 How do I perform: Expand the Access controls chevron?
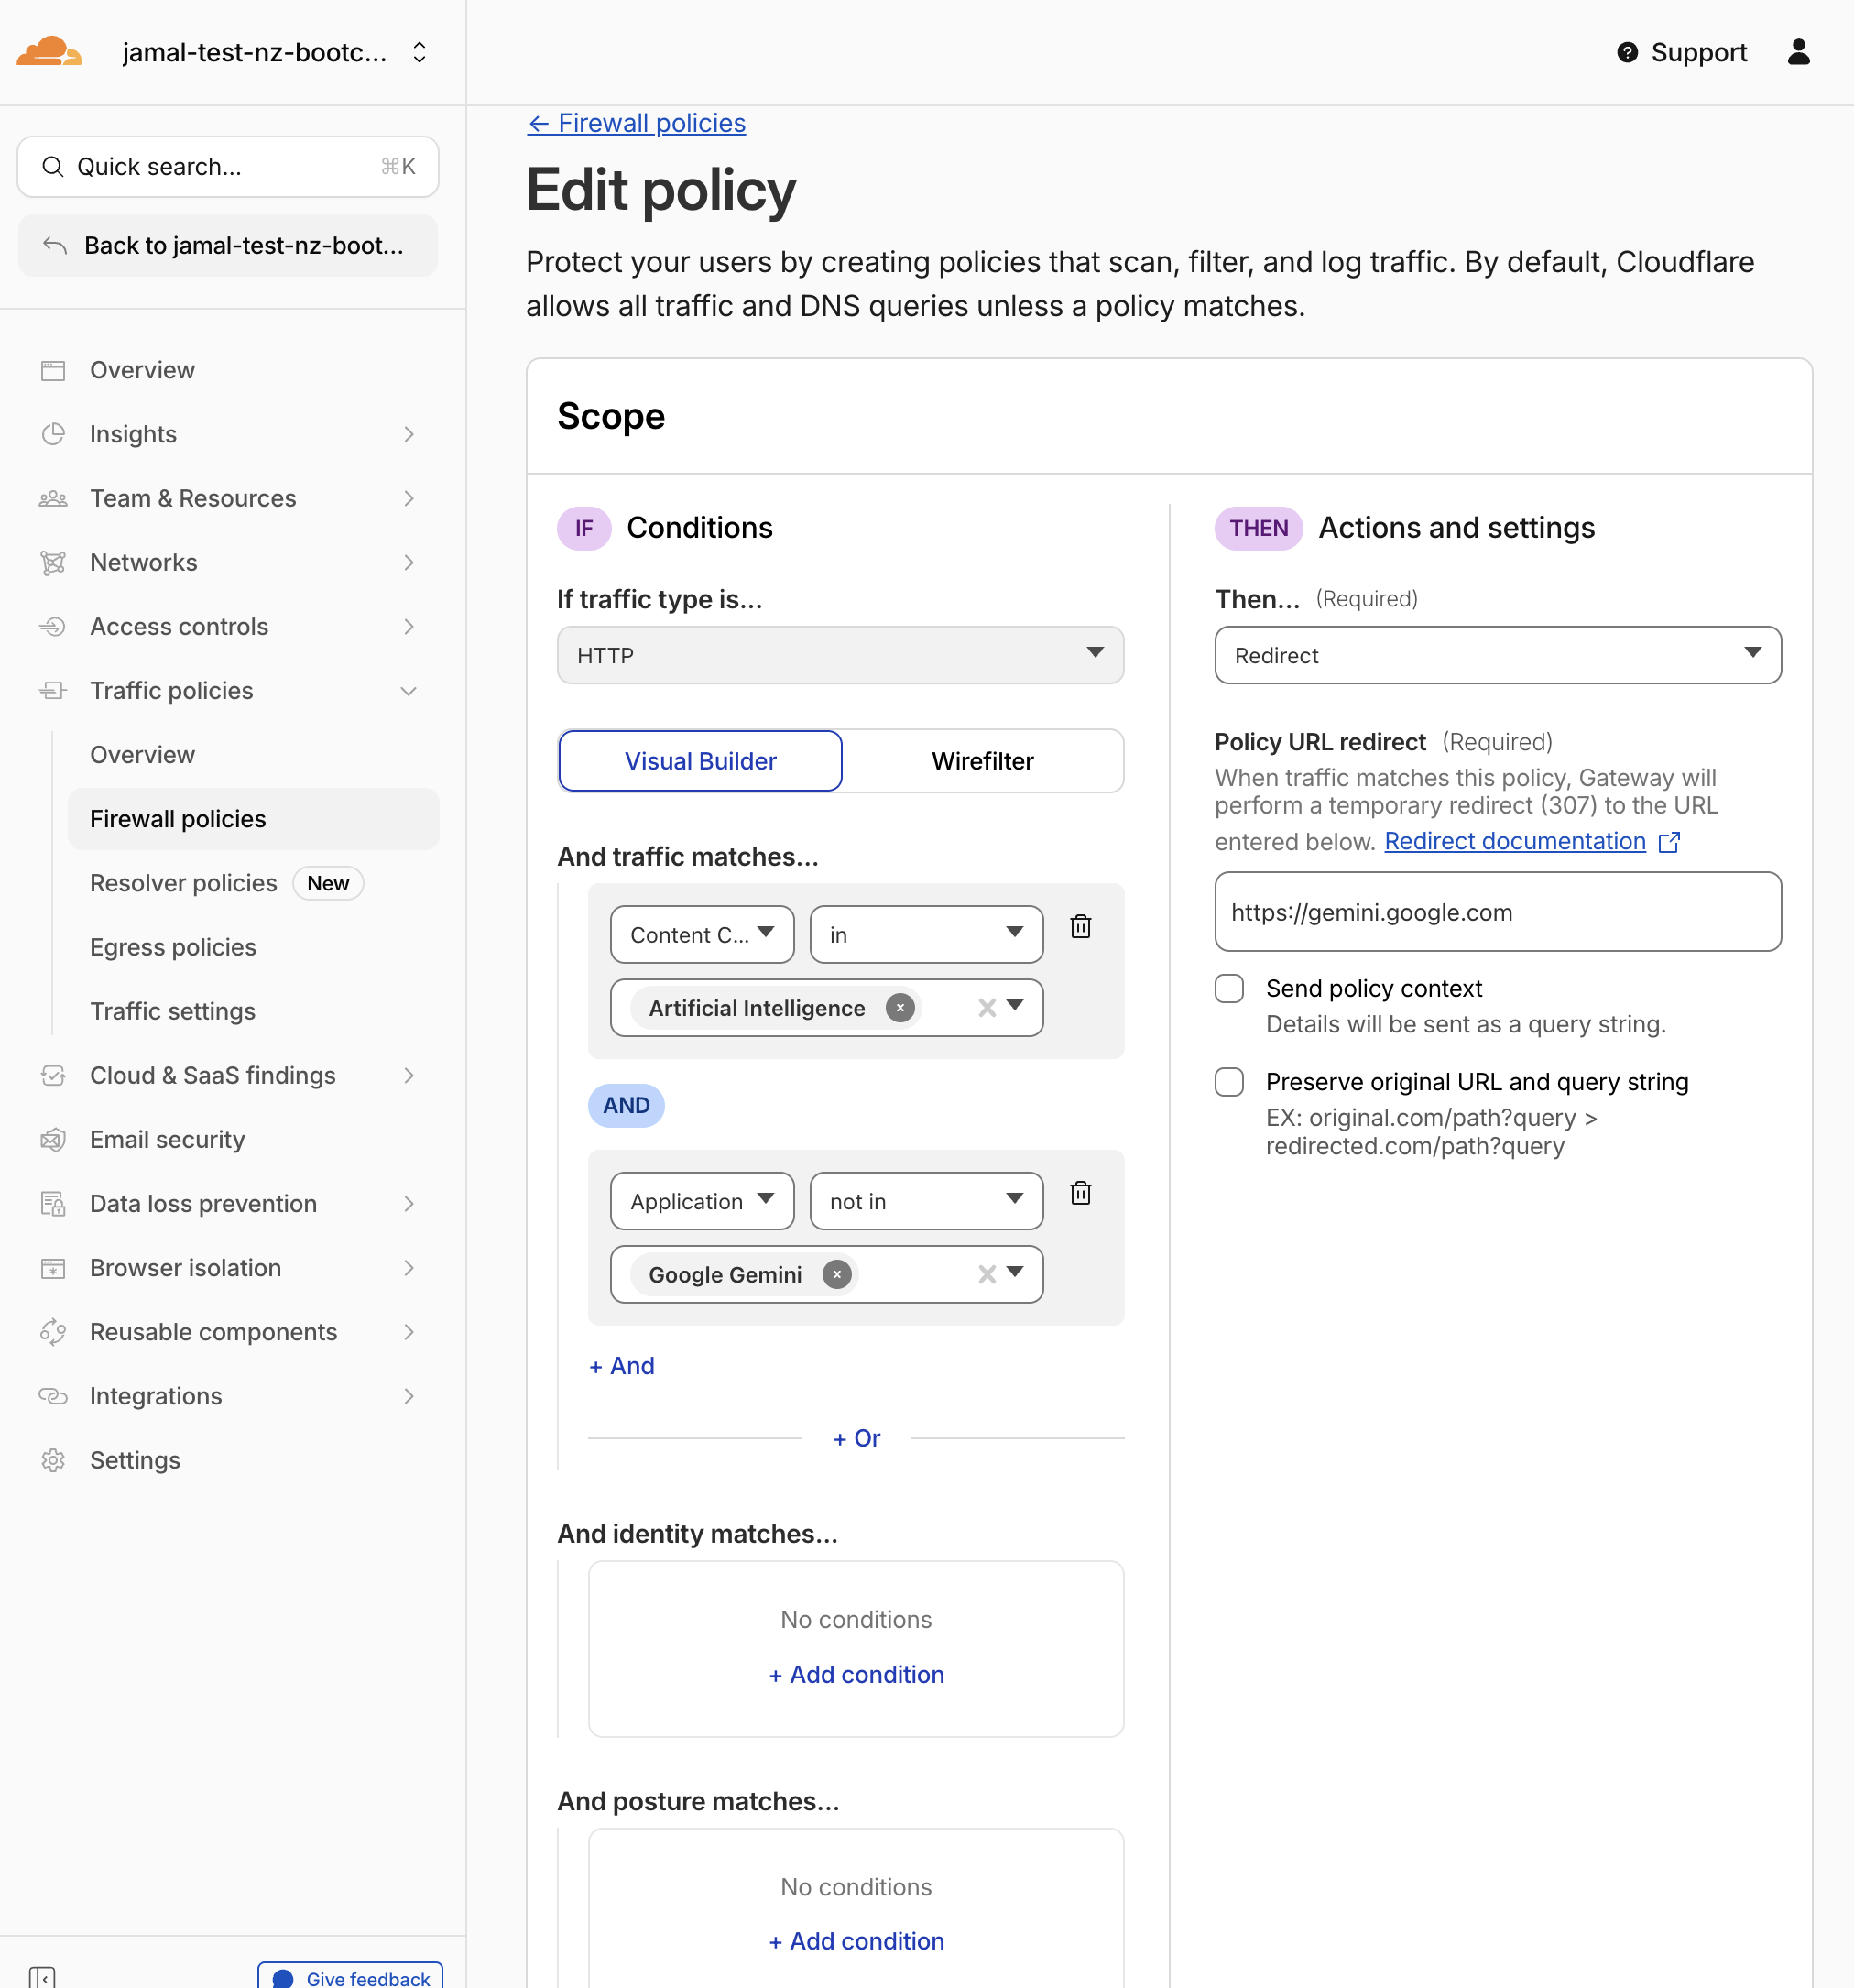pyautogui.click(x=409, y=626)
